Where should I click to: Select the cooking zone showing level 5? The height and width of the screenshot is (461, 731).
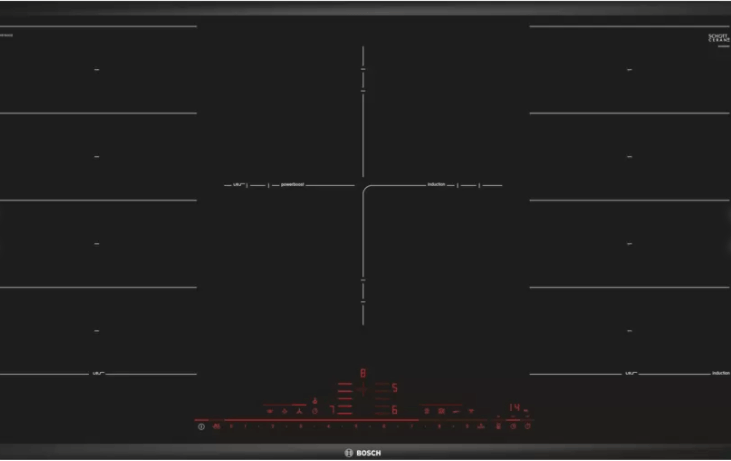point(394,387)
